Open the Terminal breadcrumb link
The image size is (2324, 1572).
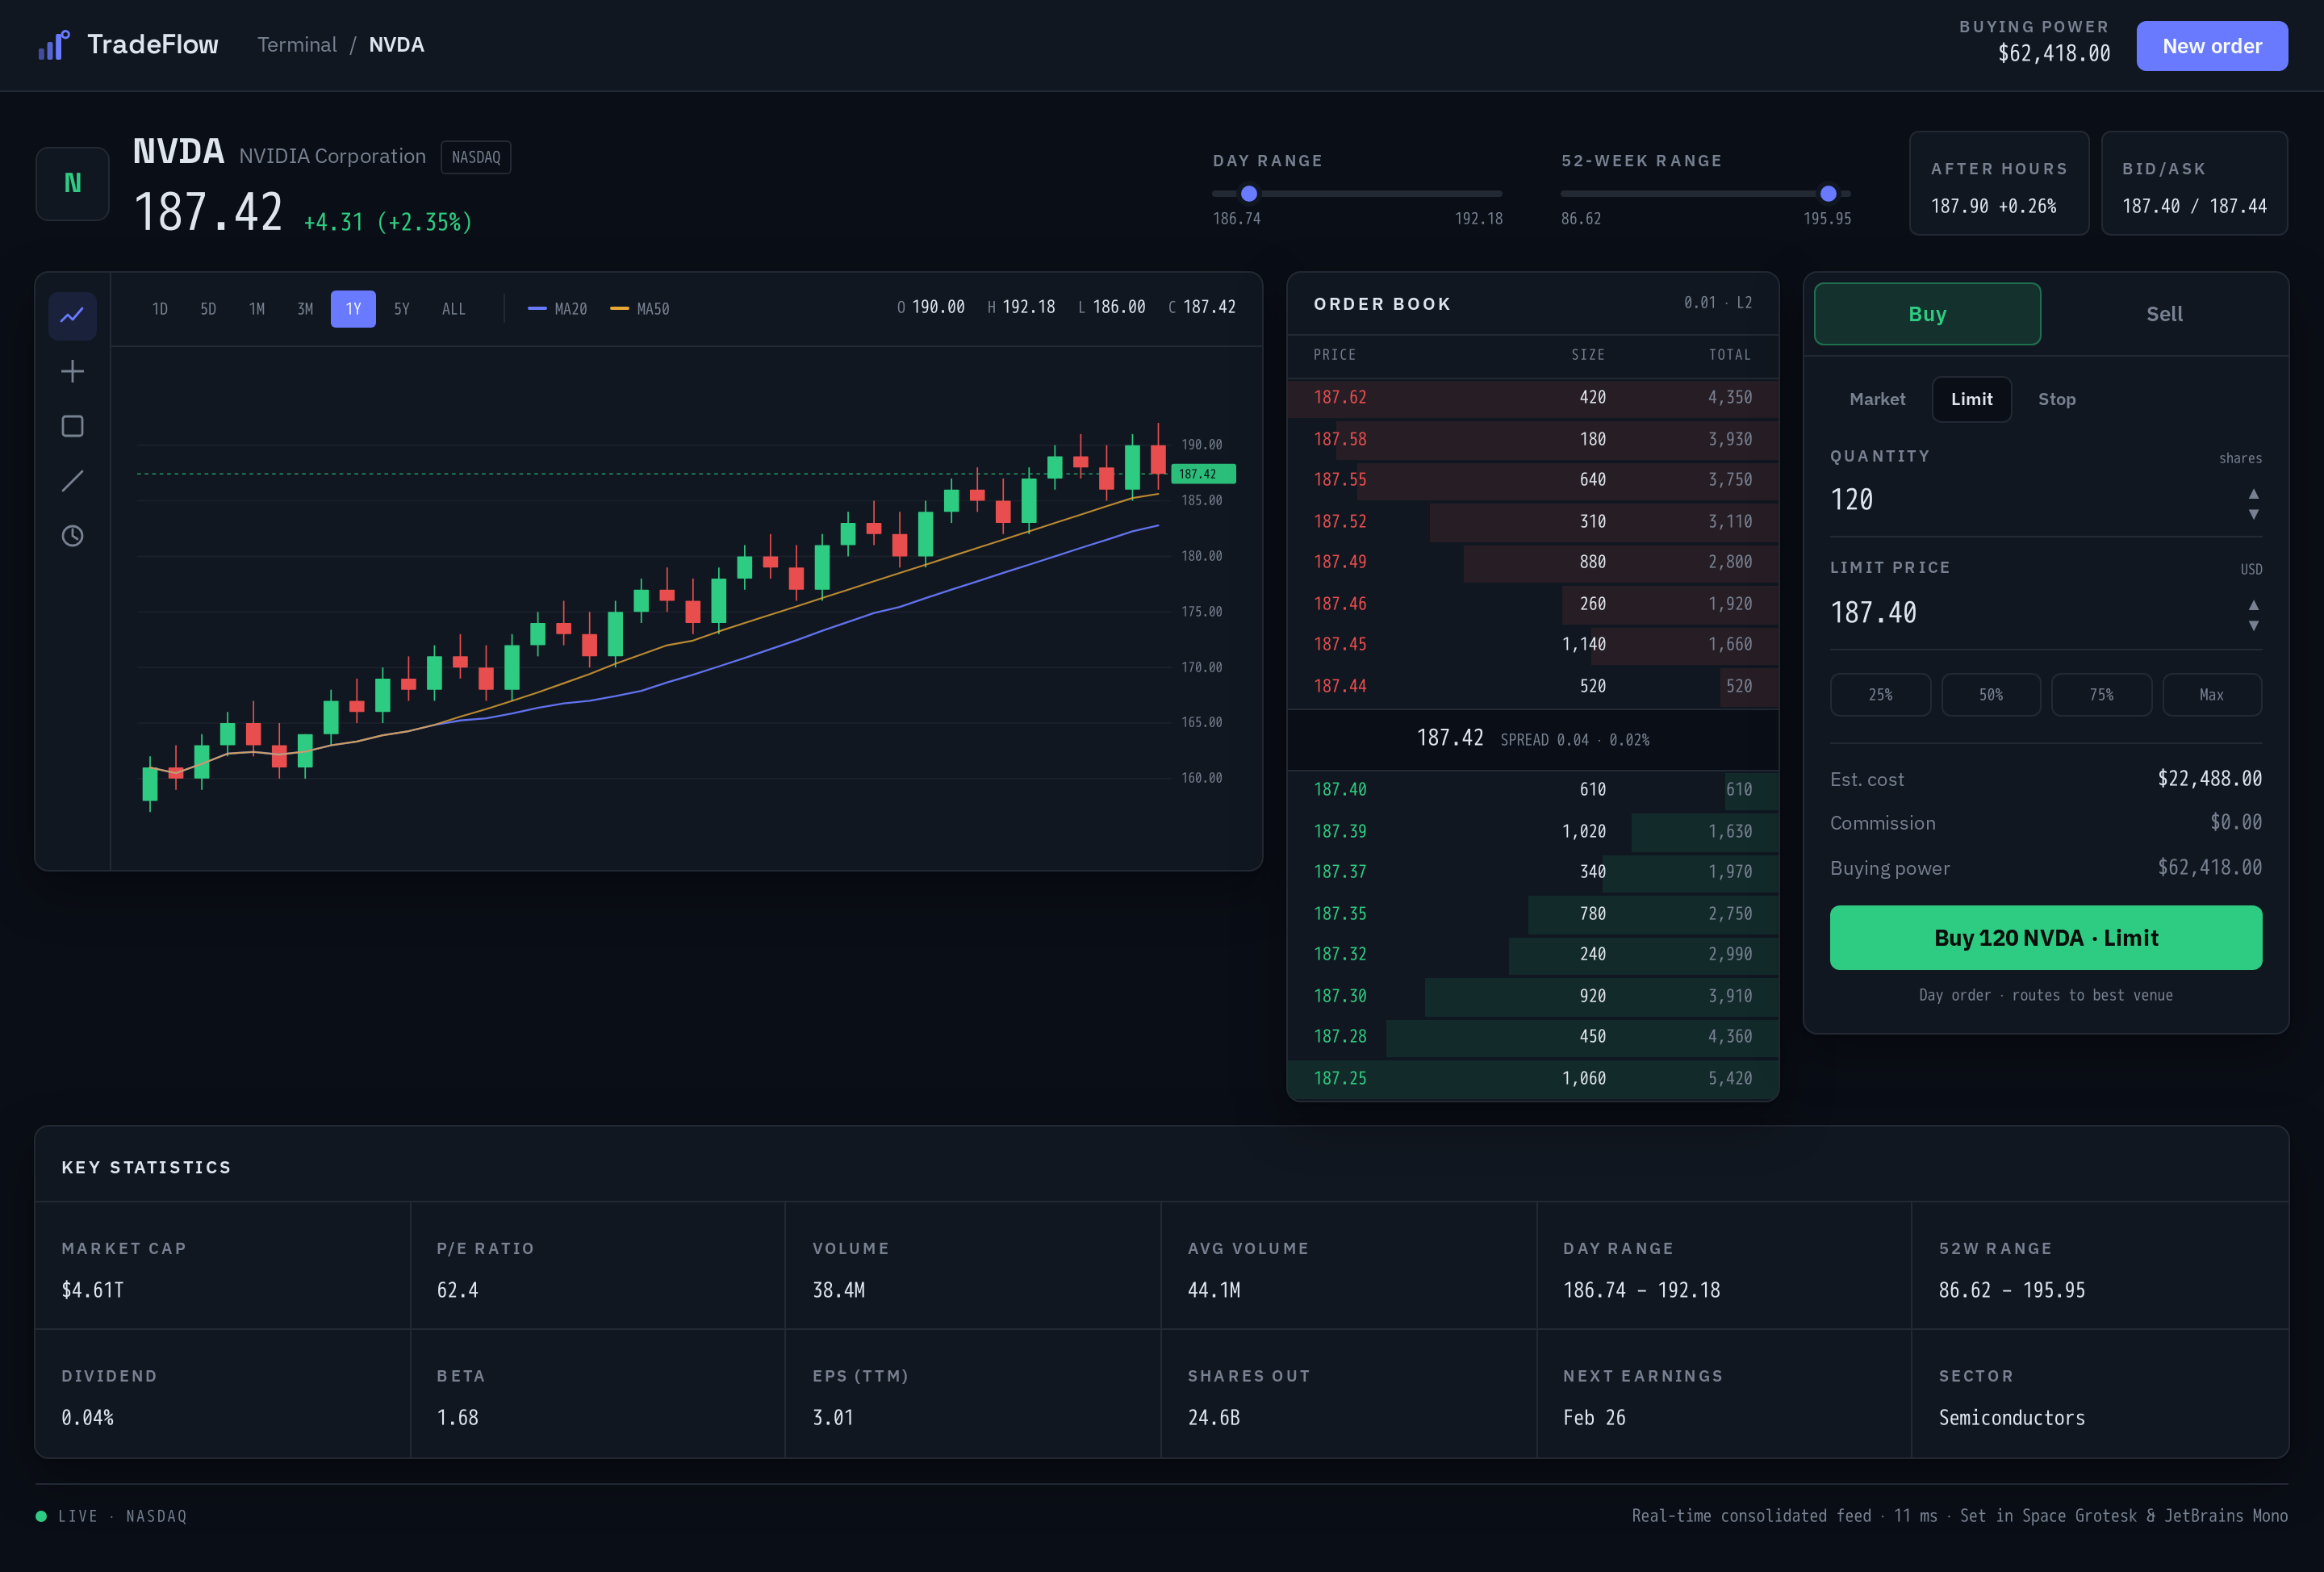pos(297,45)
